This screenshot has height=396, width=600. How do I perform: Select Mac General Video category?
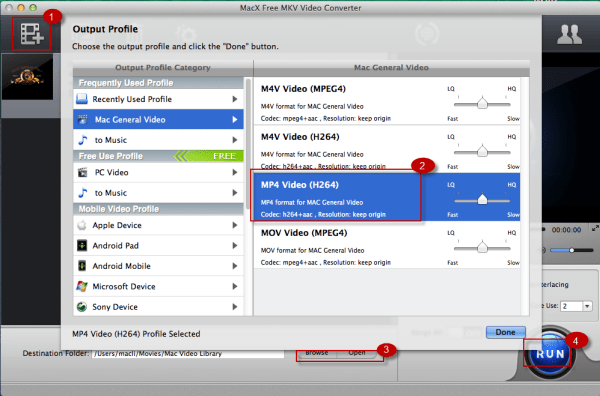click(x=158, y=119)
